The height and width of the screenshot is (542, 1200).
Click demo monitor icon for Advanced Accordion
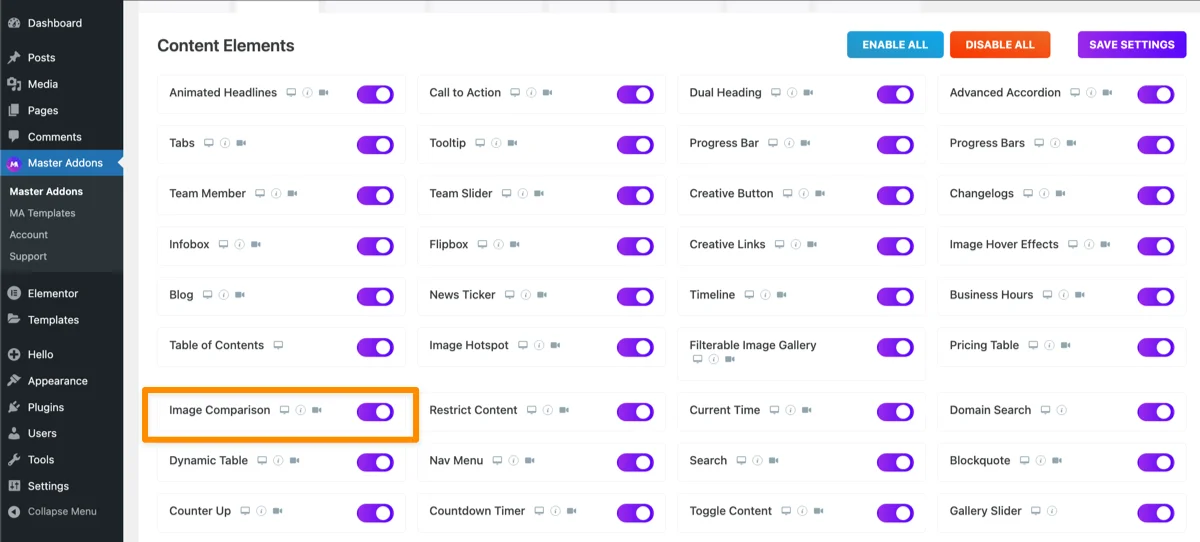(1075, 93)
